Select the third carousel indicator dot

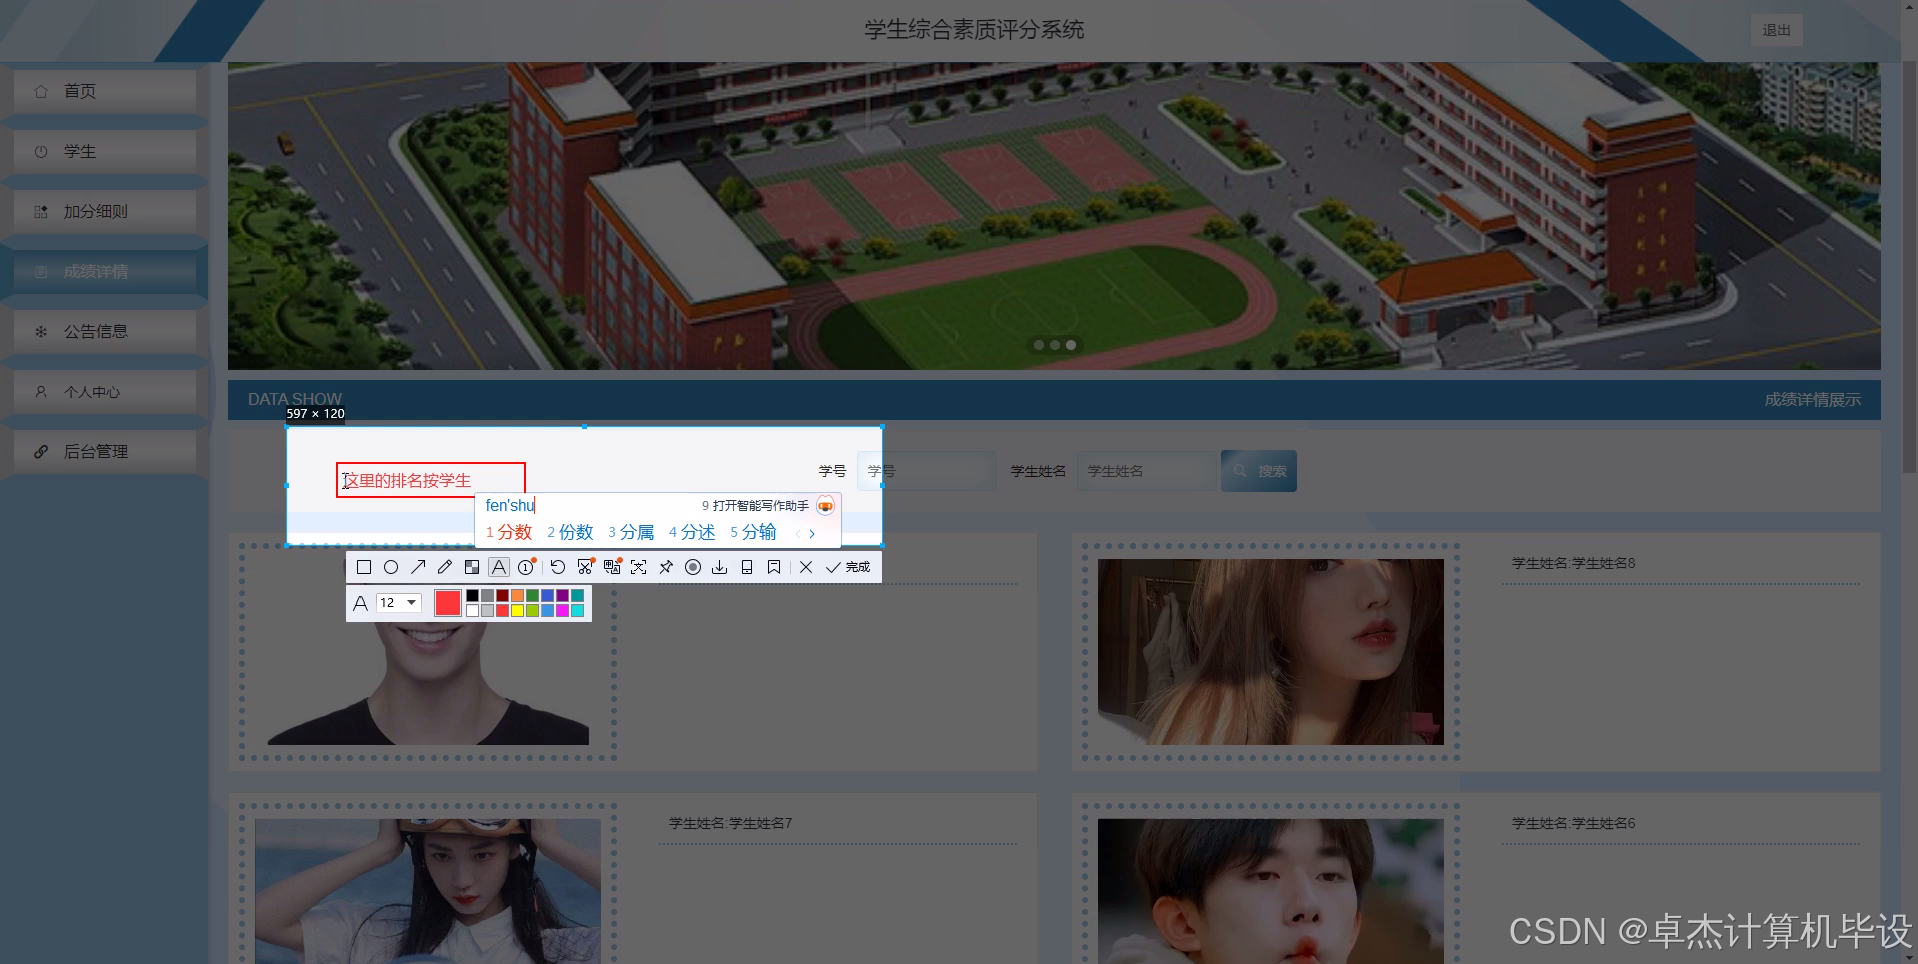pyautogui.click(x=1071, y=345)
